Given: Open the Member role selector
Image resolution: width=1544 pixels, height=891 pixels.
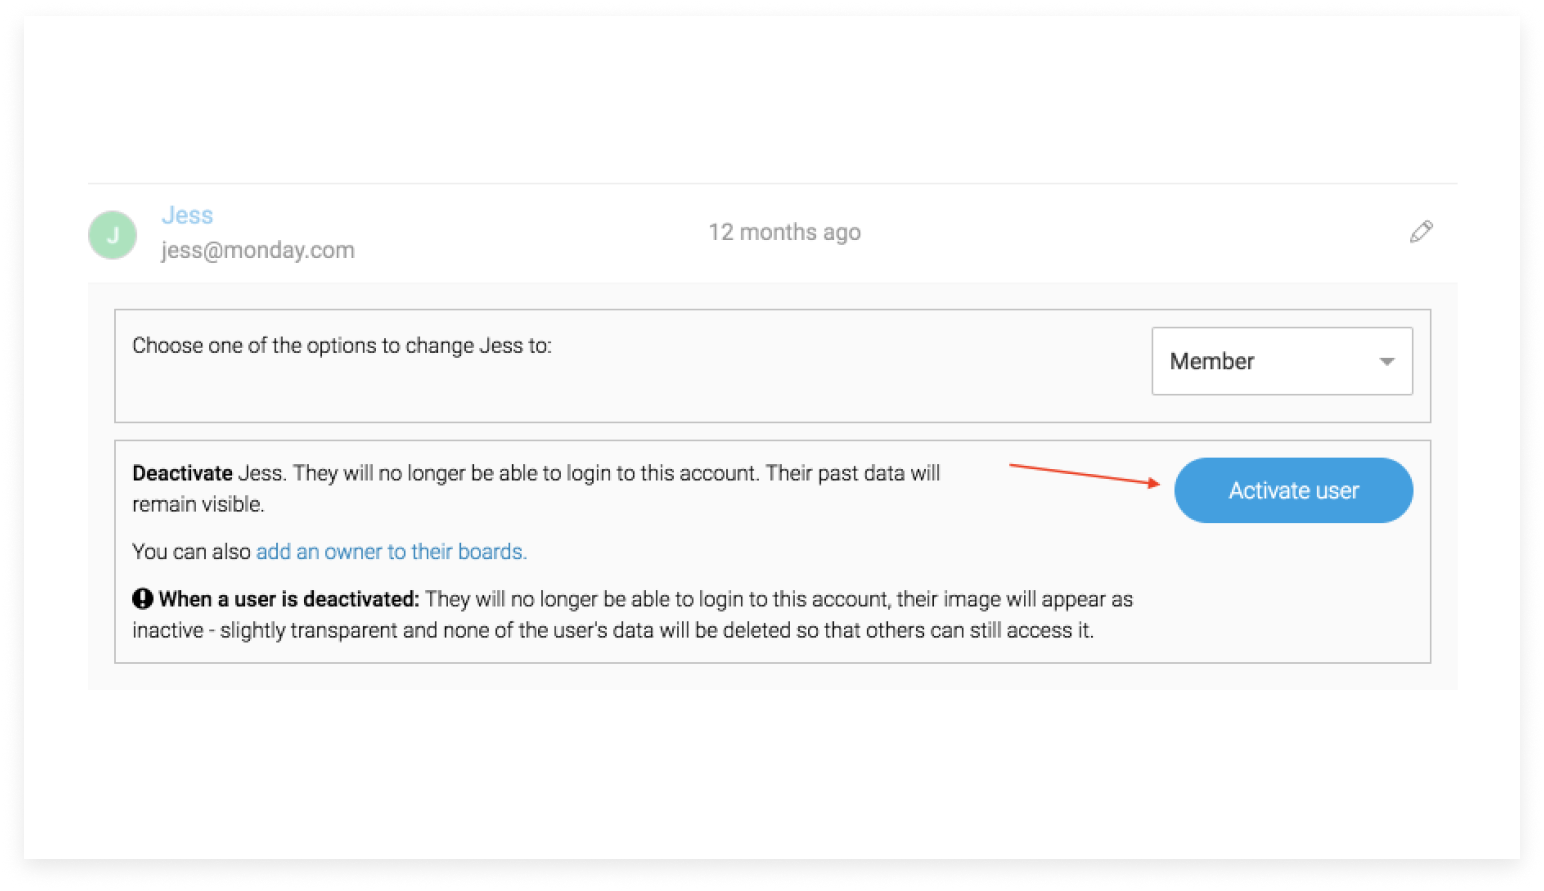Looking at the screenshot, I should pos(1260,362).
